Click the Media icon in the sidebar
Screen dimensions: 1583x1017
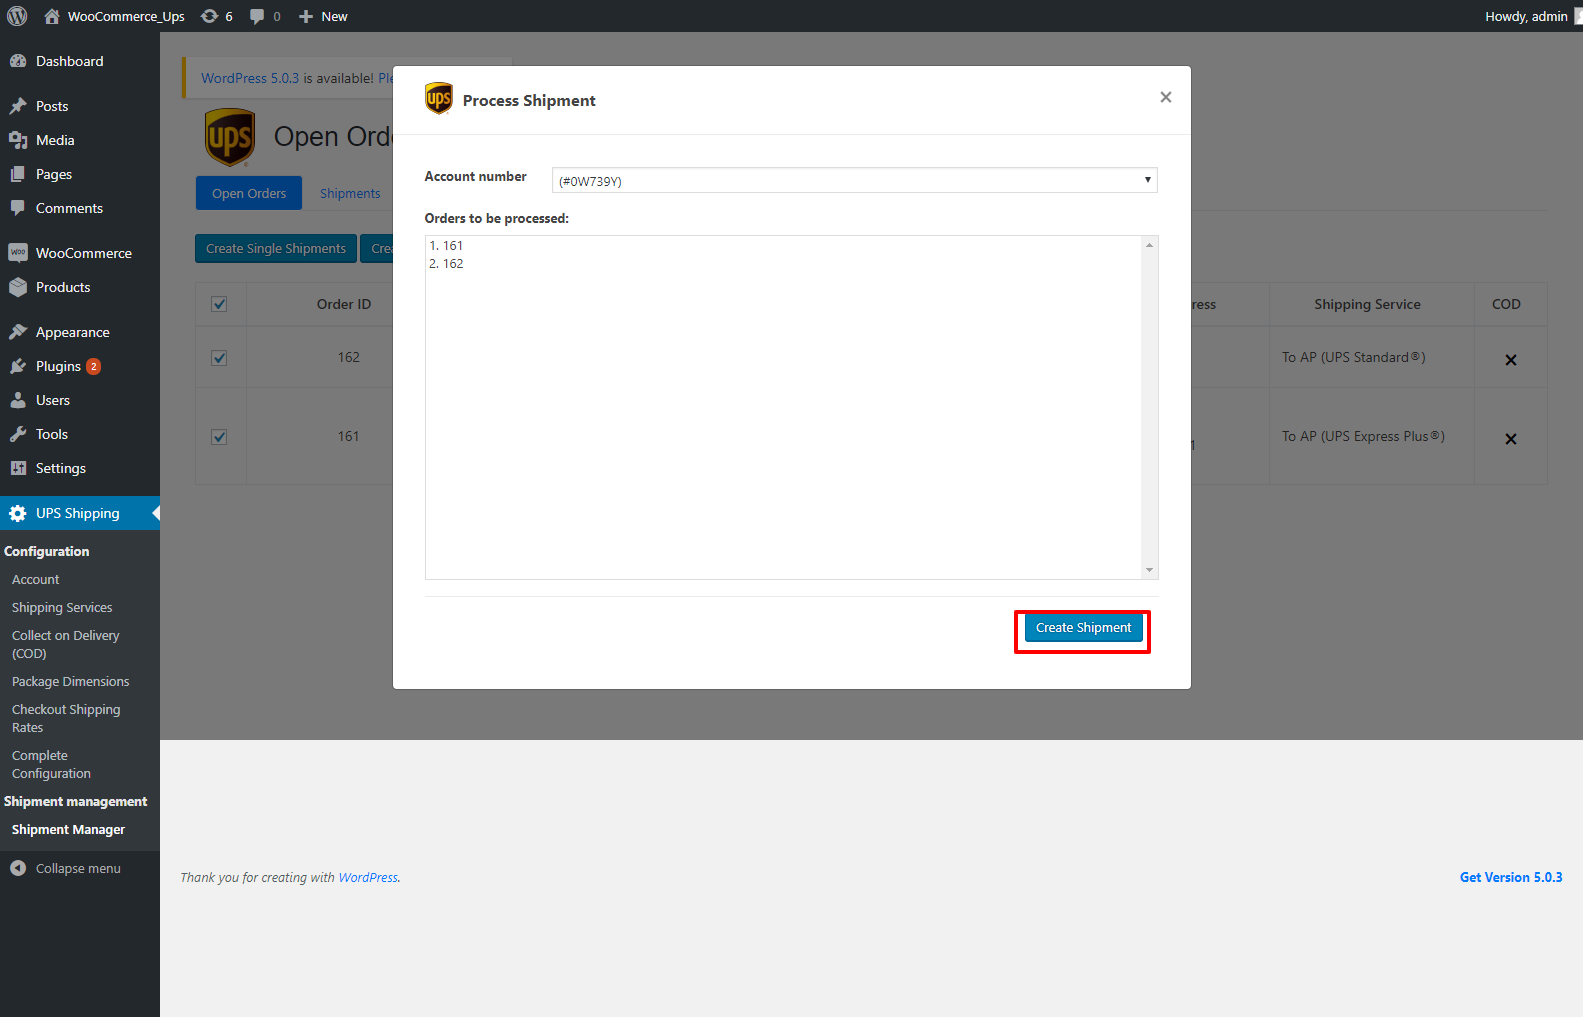(x=18, y=140)
